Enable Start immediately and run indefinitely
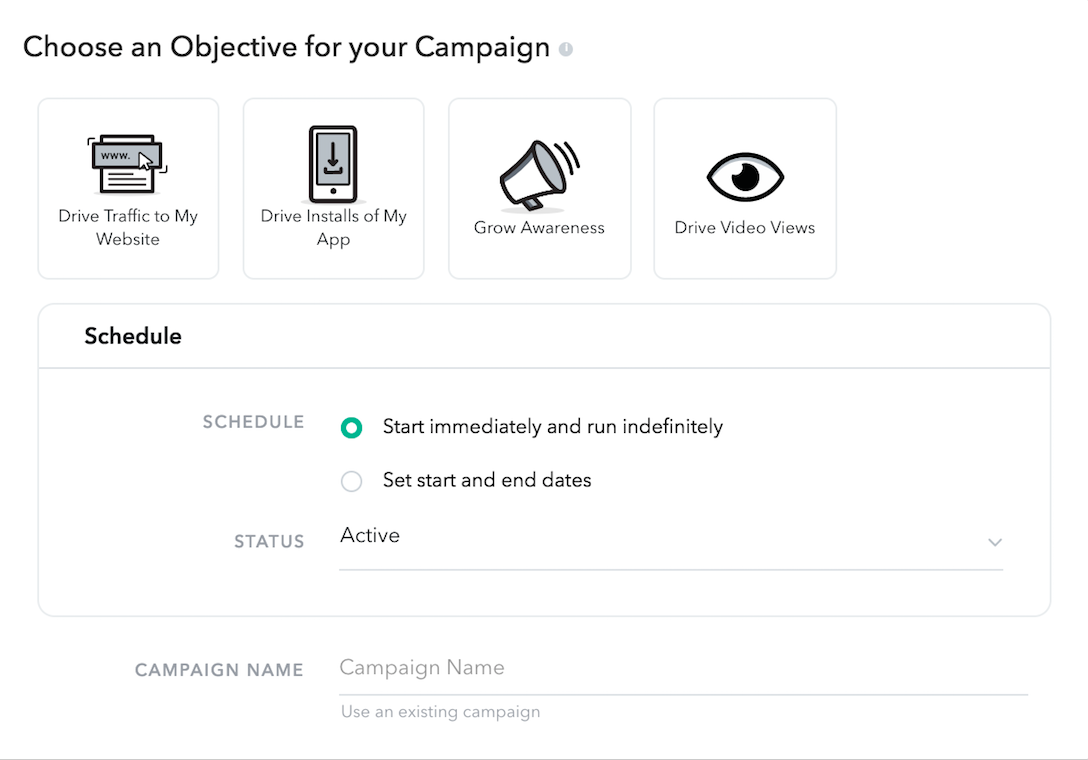 (x=351, y=427)
